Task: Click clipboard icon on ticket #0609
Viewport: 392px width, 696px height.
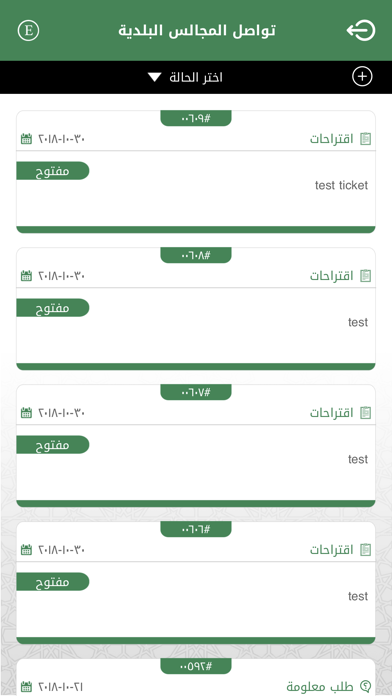Action: [365, 139]
